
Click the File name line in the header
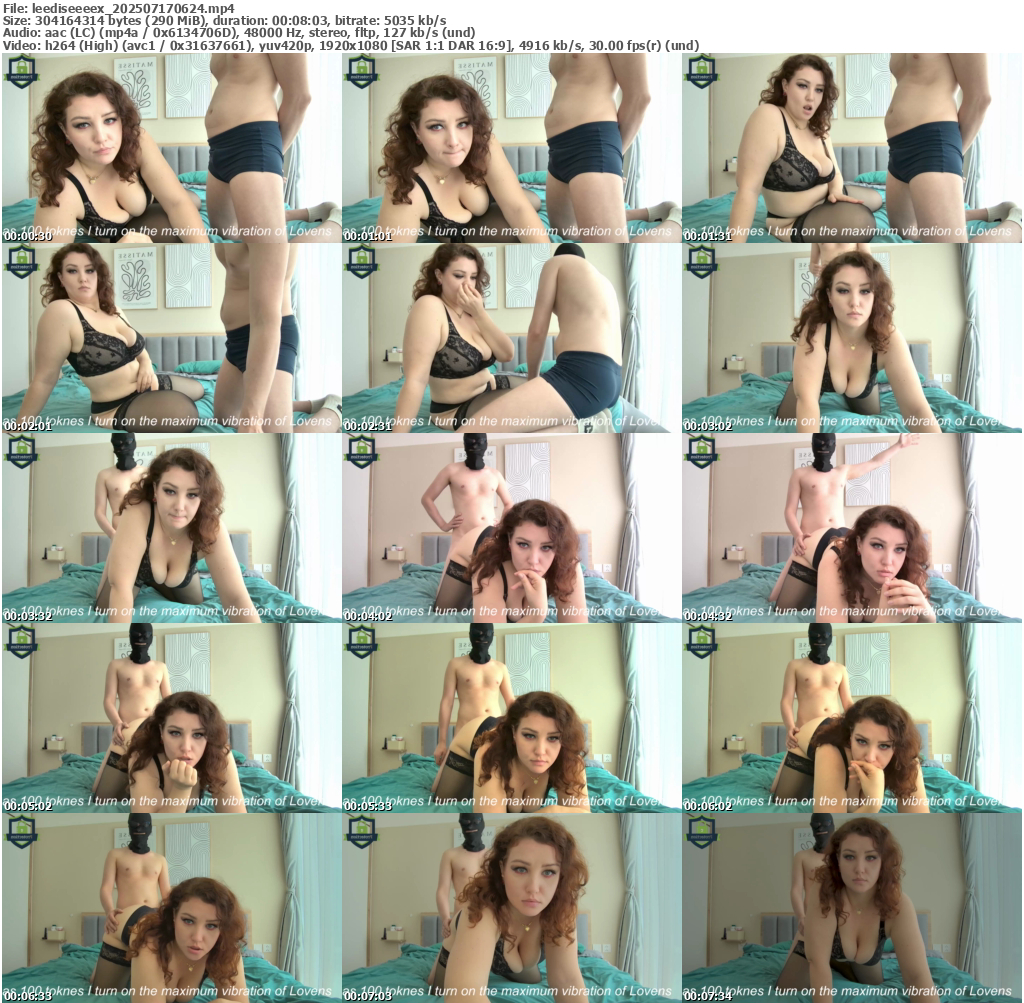point(119,8)
